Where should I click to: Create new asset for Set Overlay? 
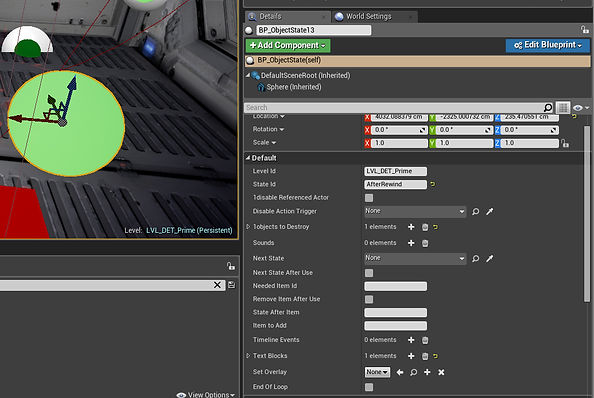[x=427, y=372]
